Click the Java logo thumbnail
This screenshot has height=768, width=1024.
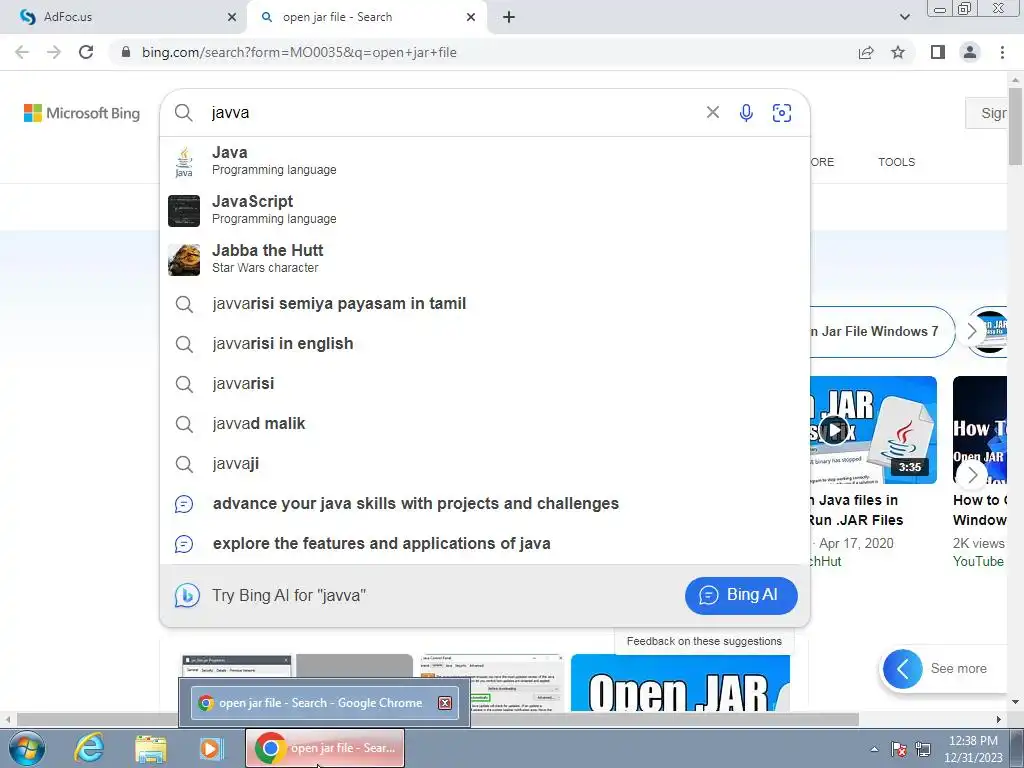(x=184, y=161)
